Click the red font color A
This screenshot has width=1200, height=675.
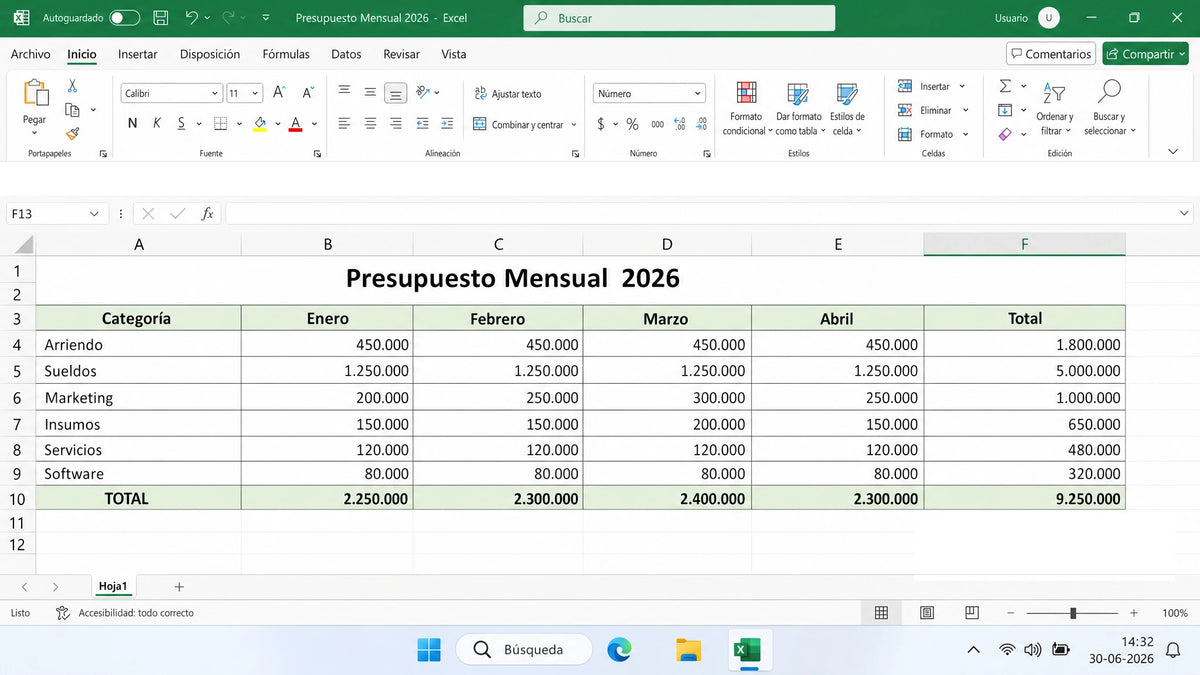point(295,124)
